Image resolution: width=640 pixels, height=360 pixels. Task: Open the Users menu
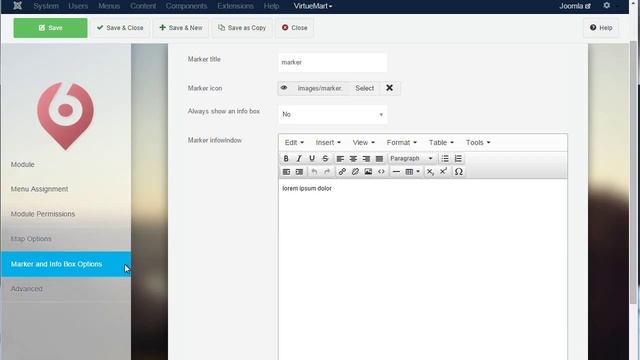[x=78, y=6]
